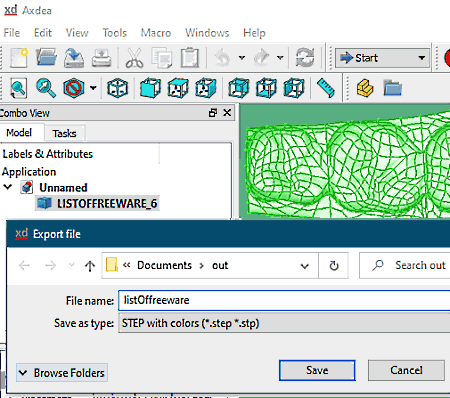Open the Macro menu
The width and height of the screenshot is (450, 398).
pos(156,33)
